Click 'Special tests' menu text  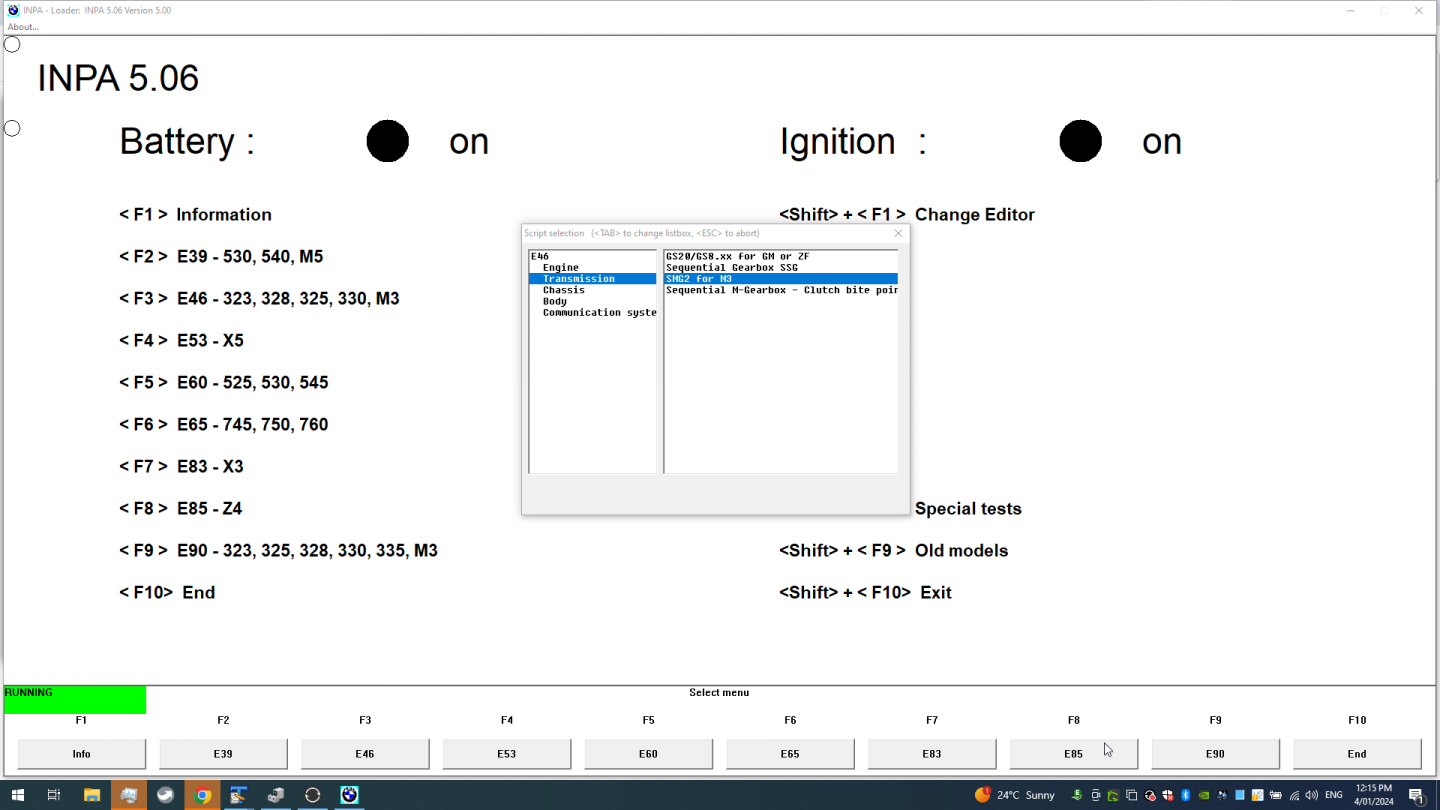pos(968,509)
